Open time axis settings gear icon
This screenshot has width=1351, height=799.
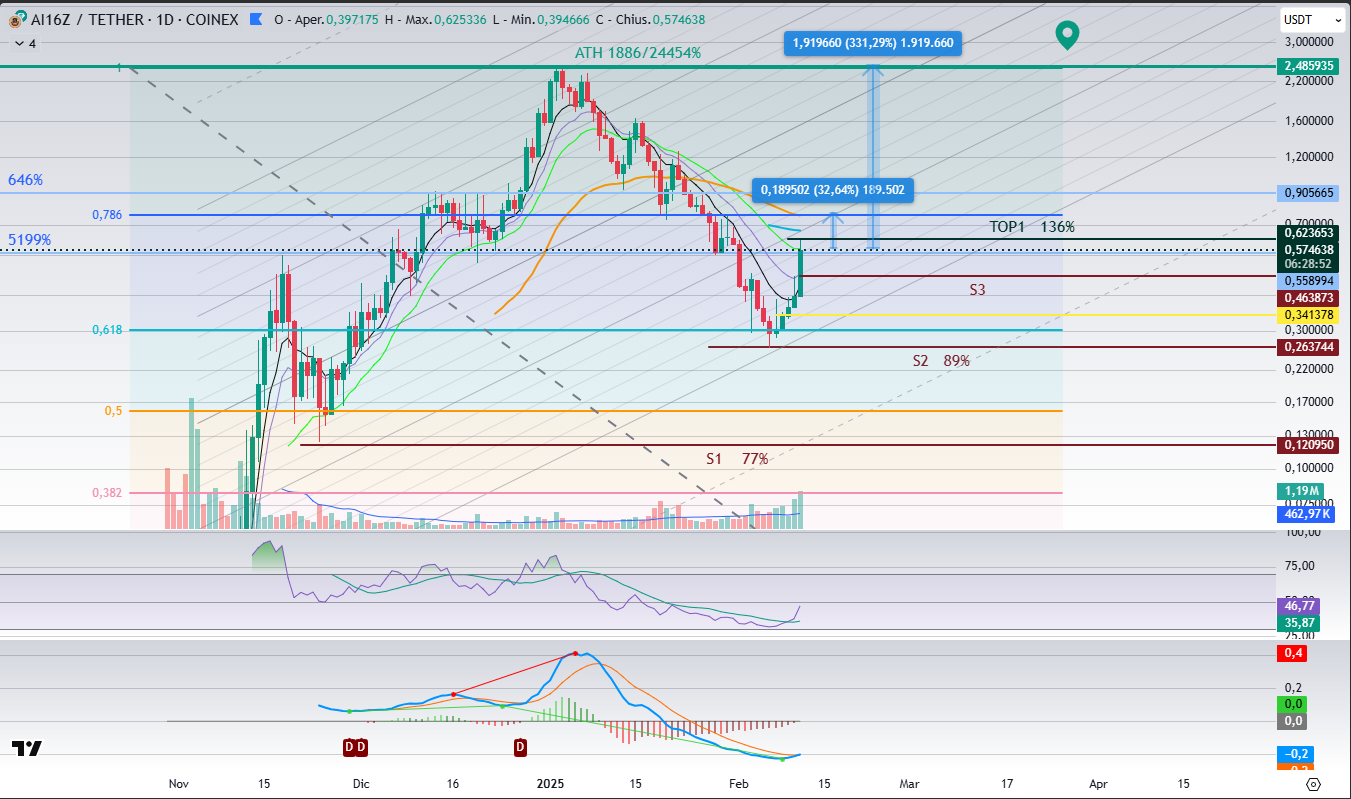(x=1313, y=784)
